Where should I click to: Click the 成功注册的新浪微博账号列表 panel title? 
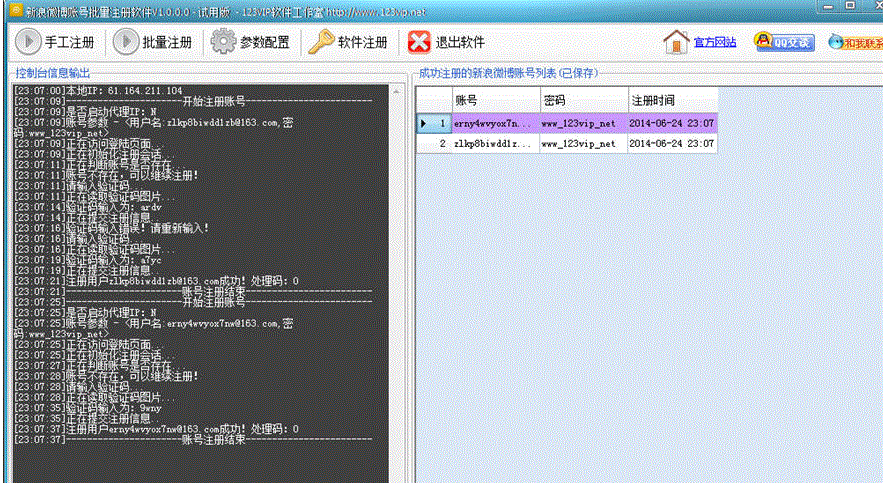(508, 73)
